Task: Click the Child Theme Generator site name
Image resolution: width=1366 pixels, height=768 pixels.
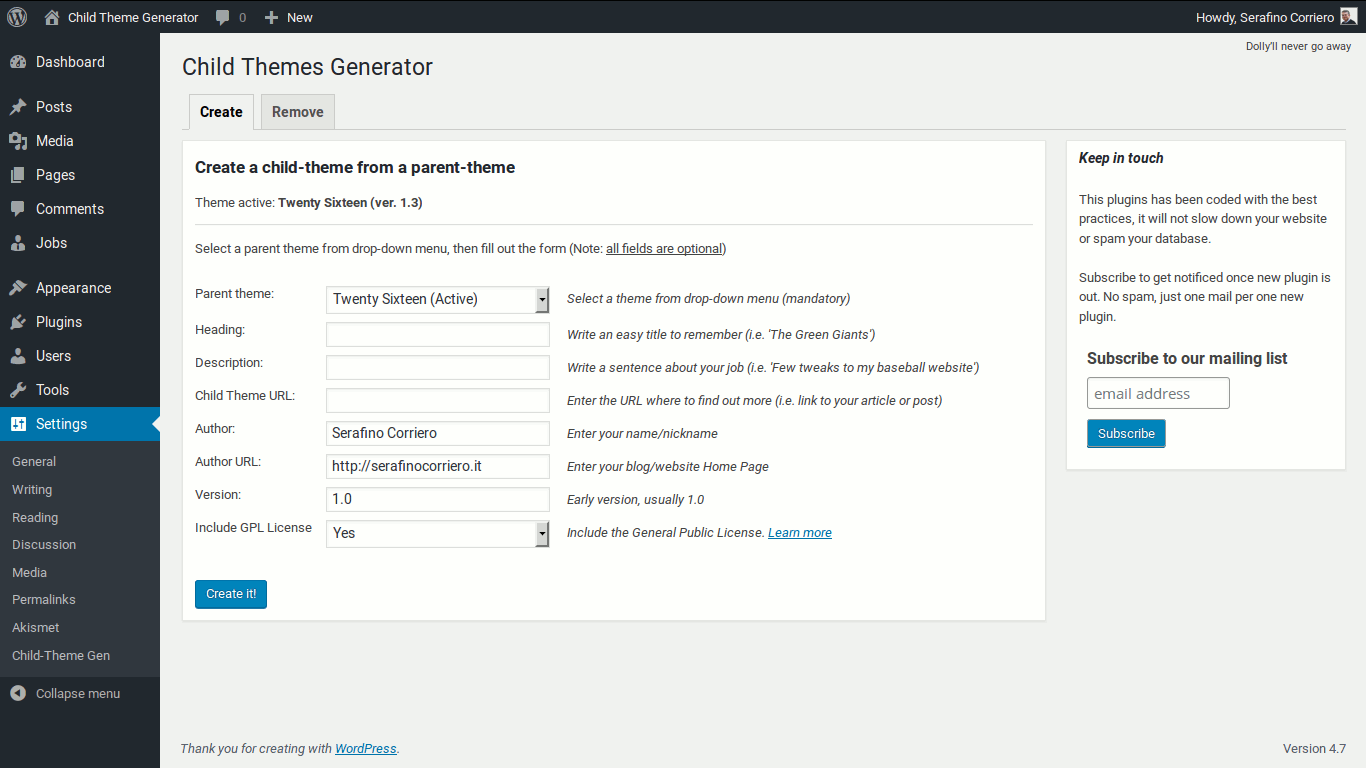Action: [x=133, y=17]
